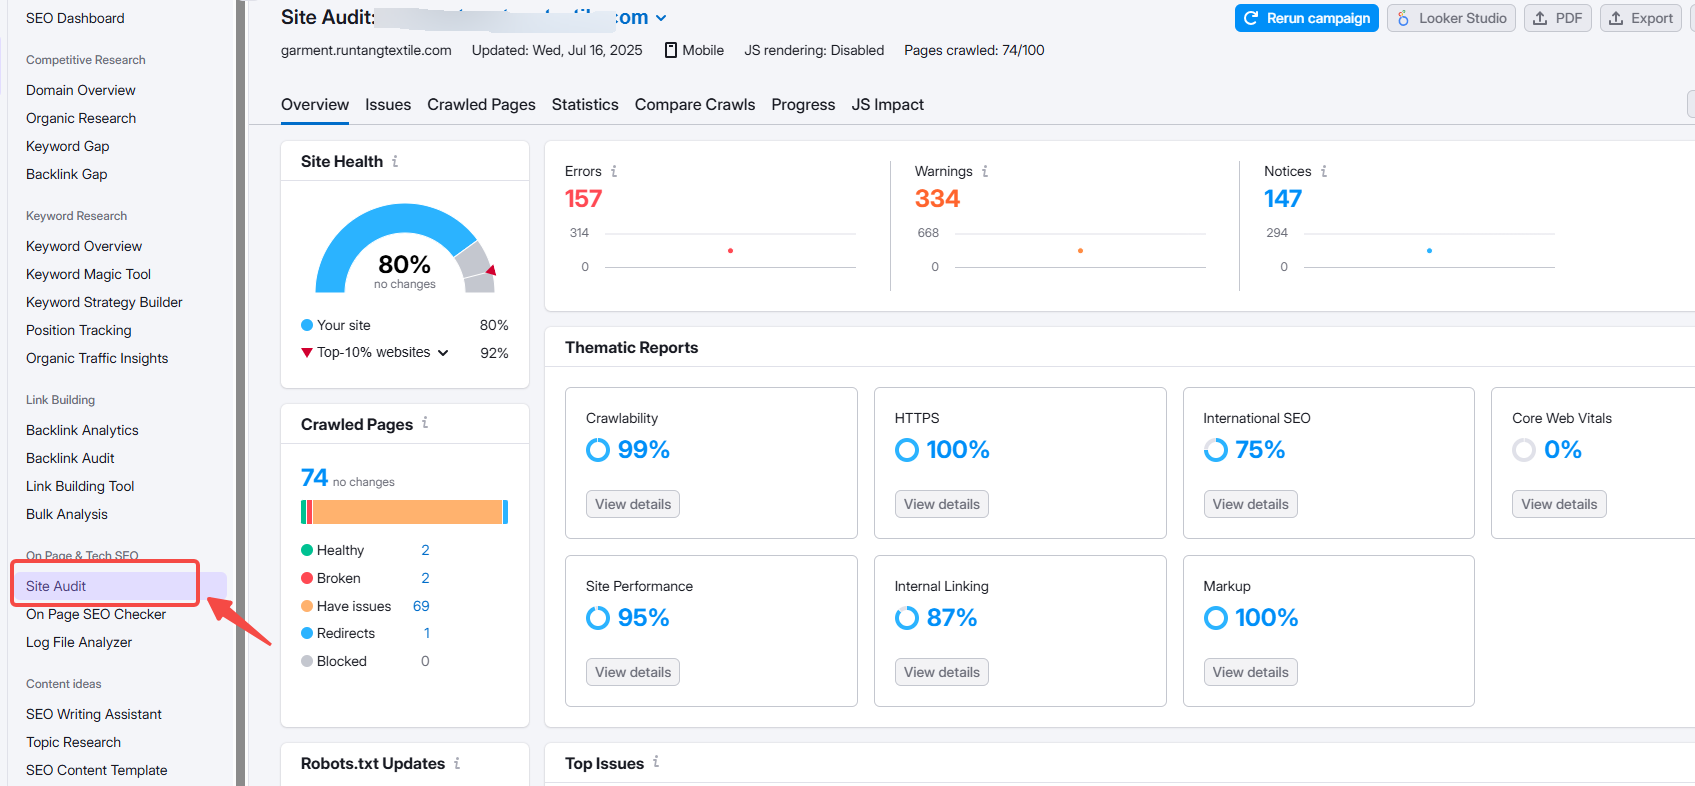
Task: Select Keyword Magic Tool in sidebar
Action: (x=88, y=274)
